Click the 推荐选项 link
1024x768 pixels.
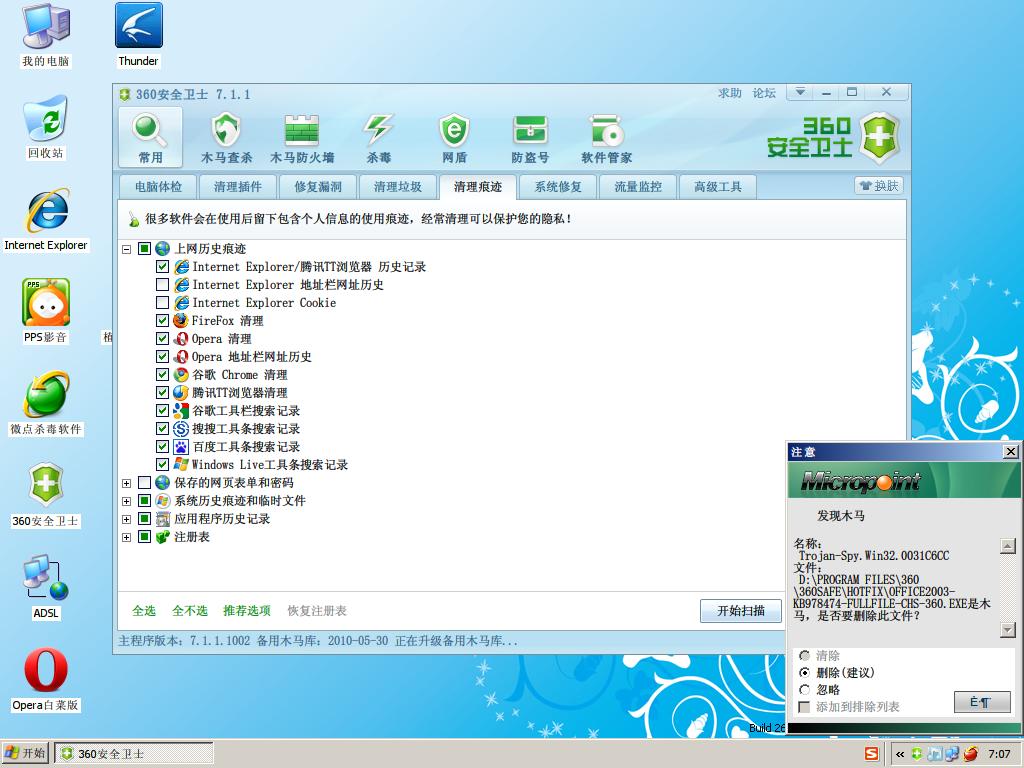[x=247, y=611]
